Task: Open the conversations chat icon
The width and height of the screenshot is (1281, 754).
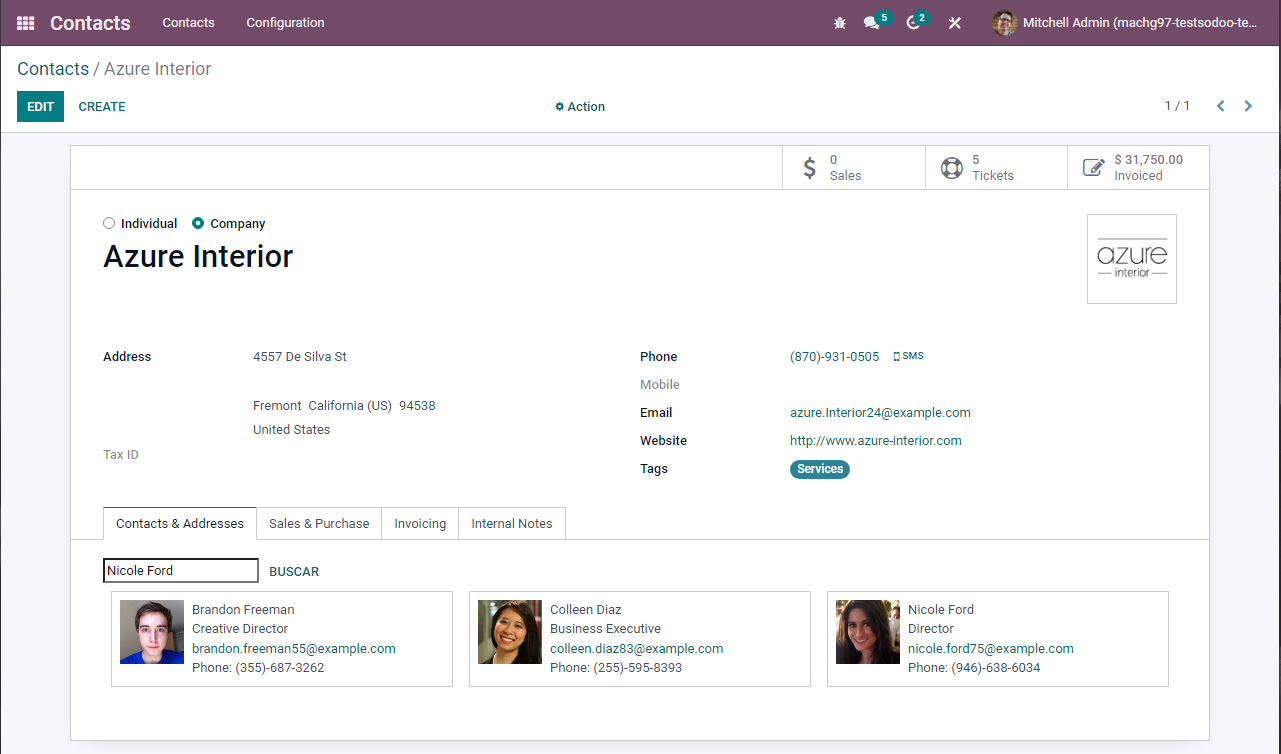Action: pyautogui.click(x=871, y=23)
